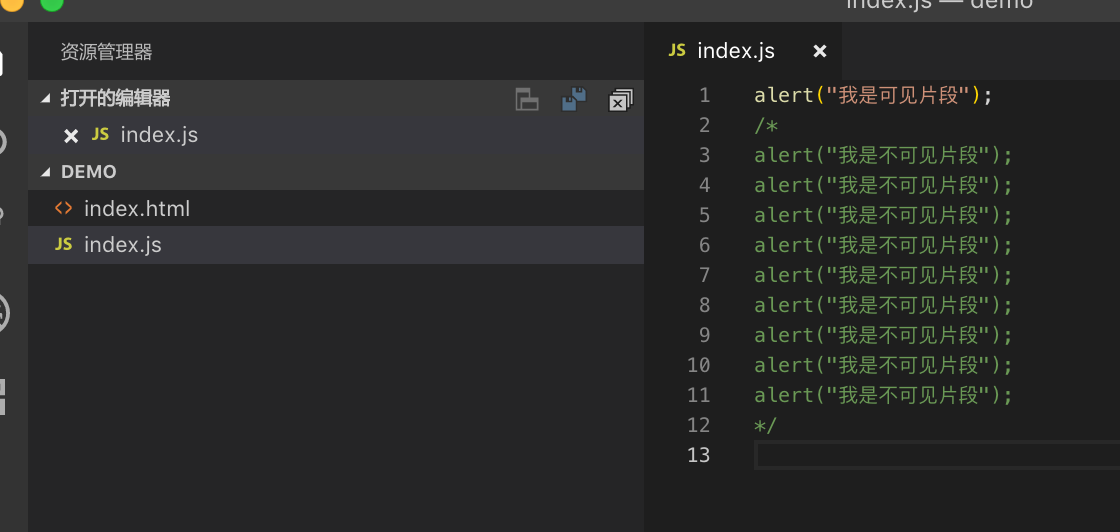Click the Save All icon
The image size is (1120, 532).
(574, 99)
